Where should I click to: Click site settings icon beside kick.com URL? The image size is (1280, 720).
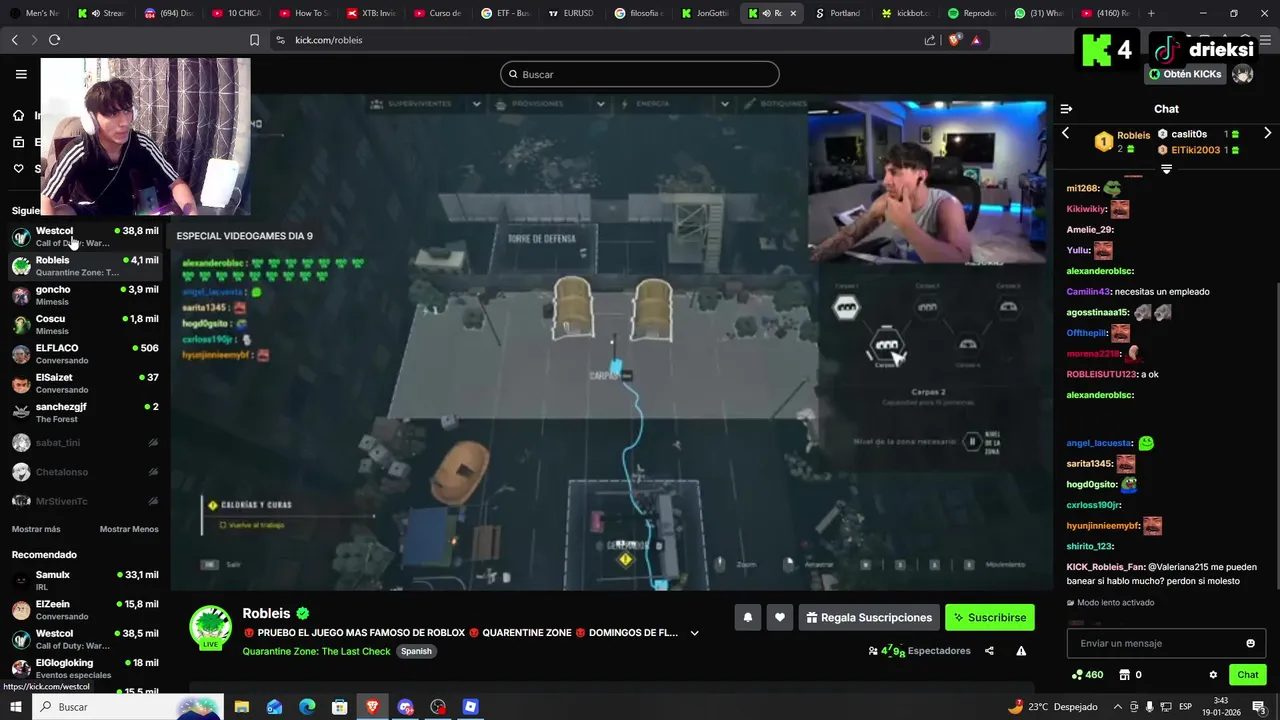[x=280, y=40]
